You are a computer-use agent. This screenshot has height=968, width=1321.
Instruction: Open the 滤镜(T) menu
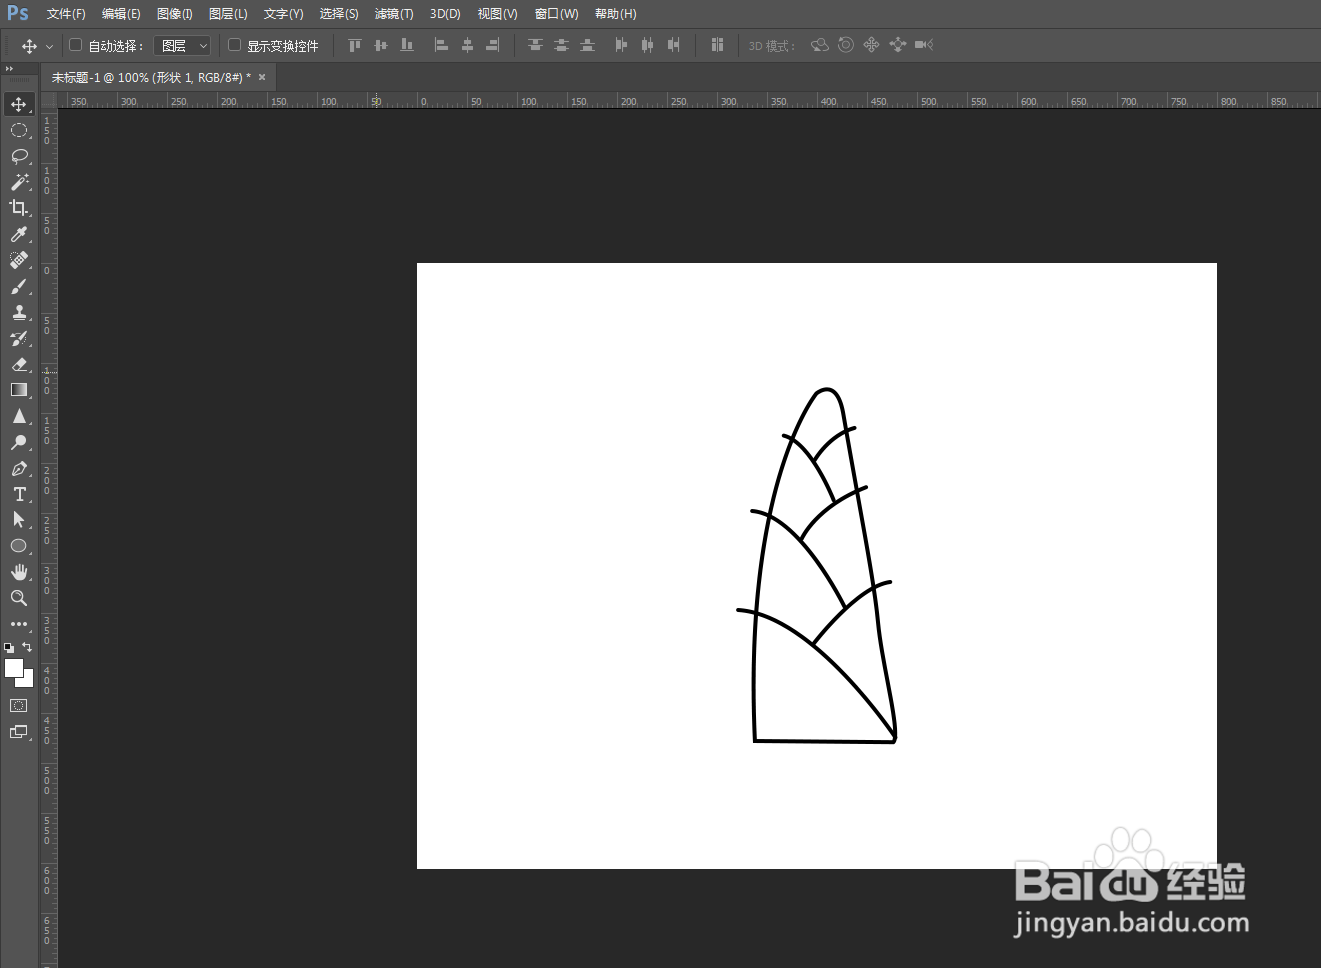(x=394, y=14)
